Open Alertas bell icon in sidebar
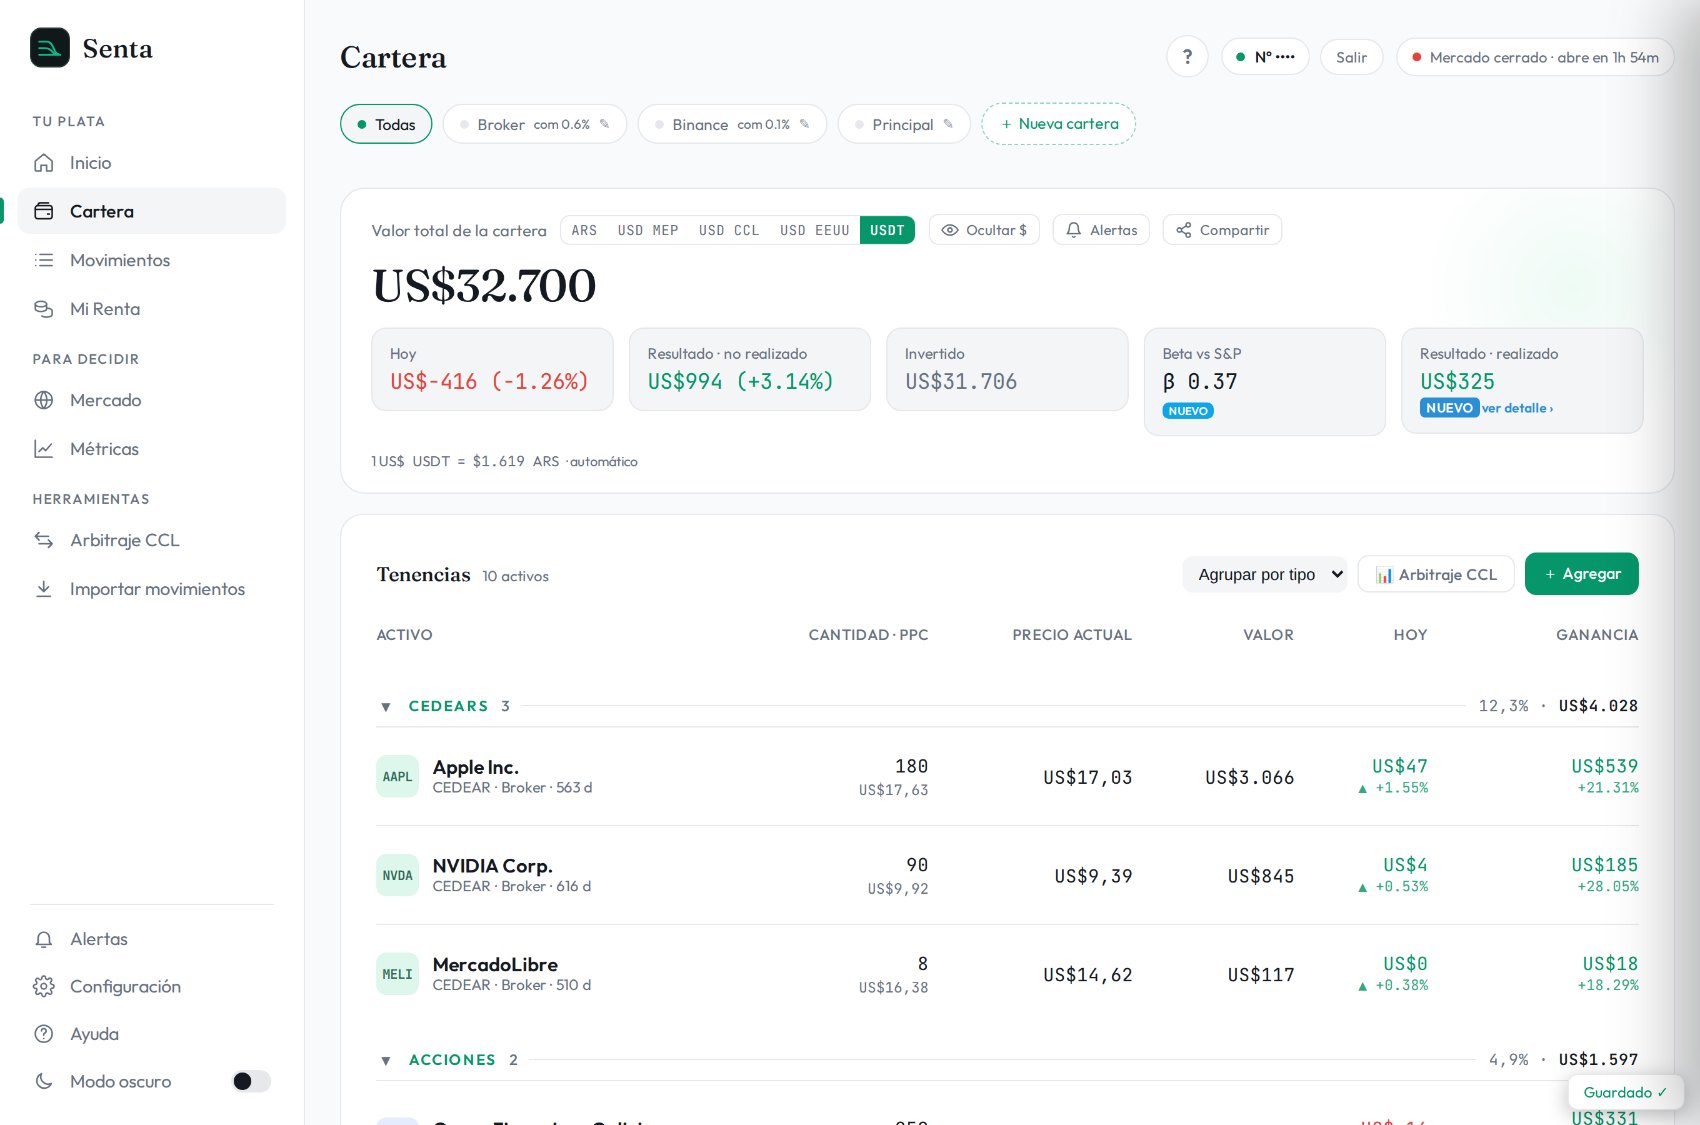Viewport: 1700px width, 1125px height. point(44,939)
